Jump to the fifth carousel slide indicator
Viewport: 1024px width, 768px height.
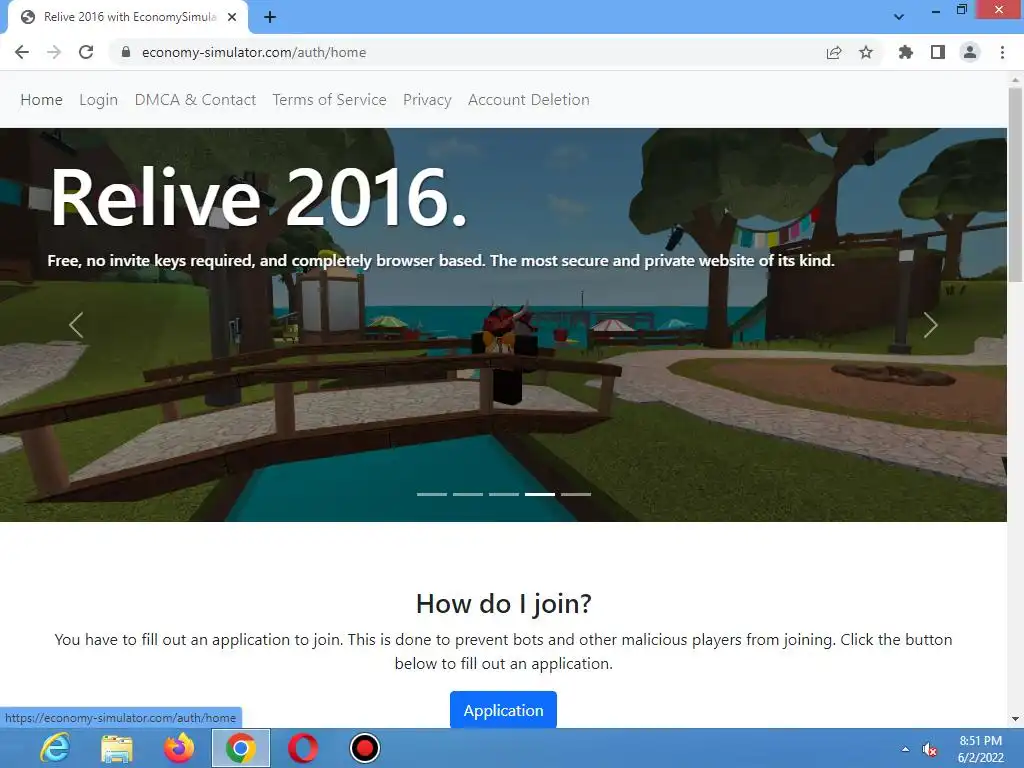tap(575, 494)
